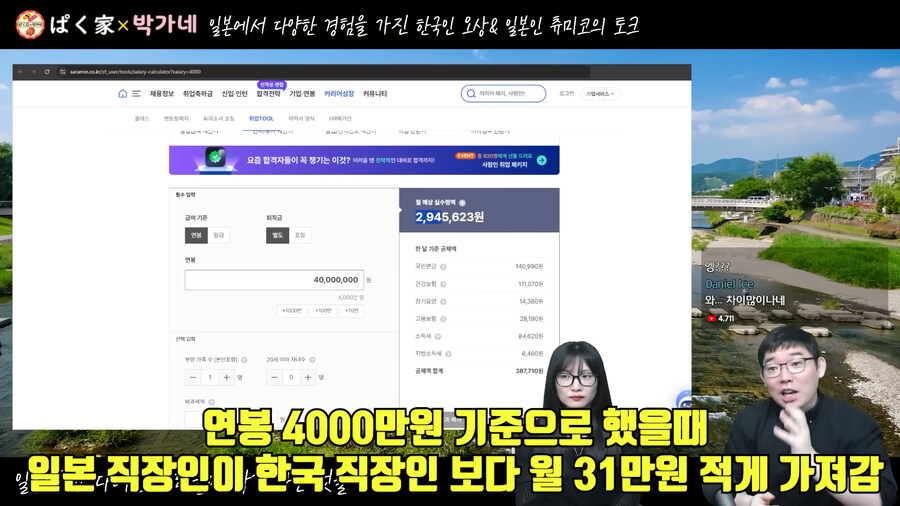Click the banner arrow circle icon
Viewport: 900px width, 506px height.
(542, 160)
